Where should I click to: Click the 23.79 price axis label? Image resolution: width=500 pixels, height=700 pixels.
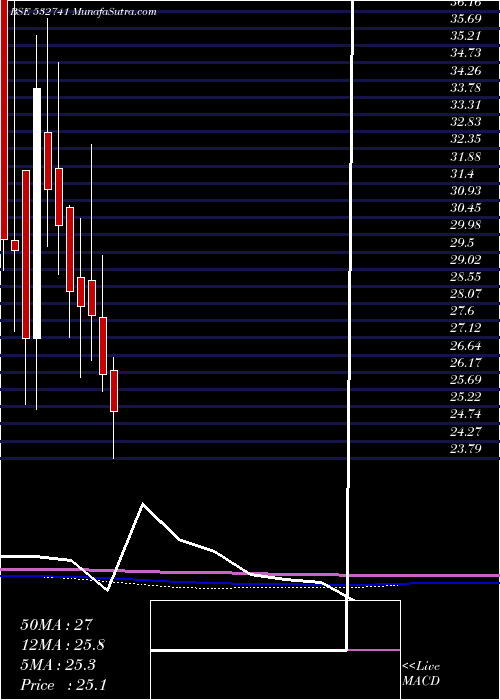(466, 449)
